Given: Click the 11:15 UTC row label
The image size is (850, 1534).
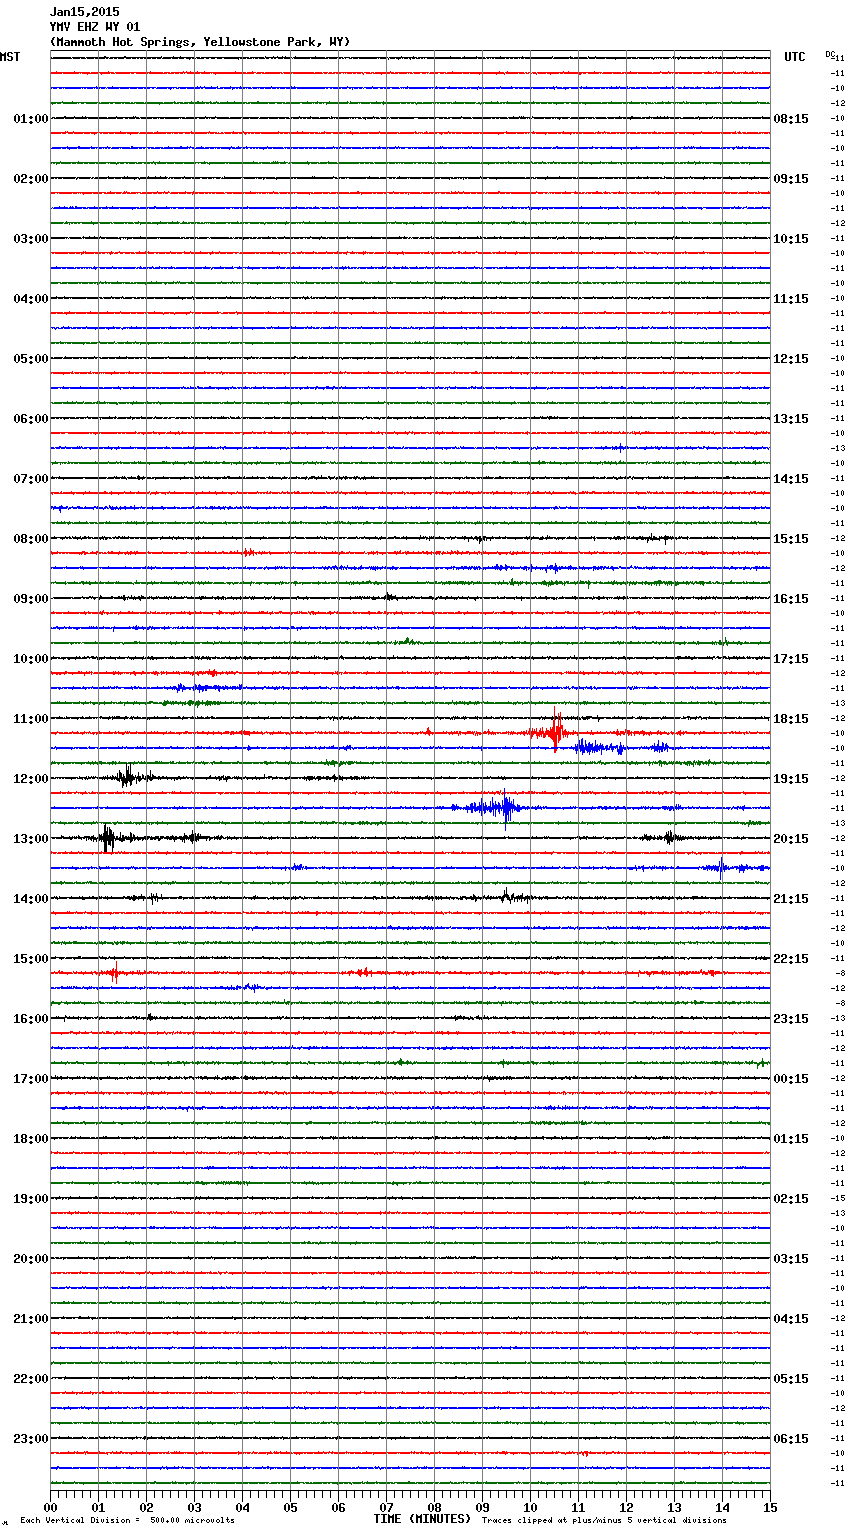Looking at the screenshot, I should tap(791, 299).
